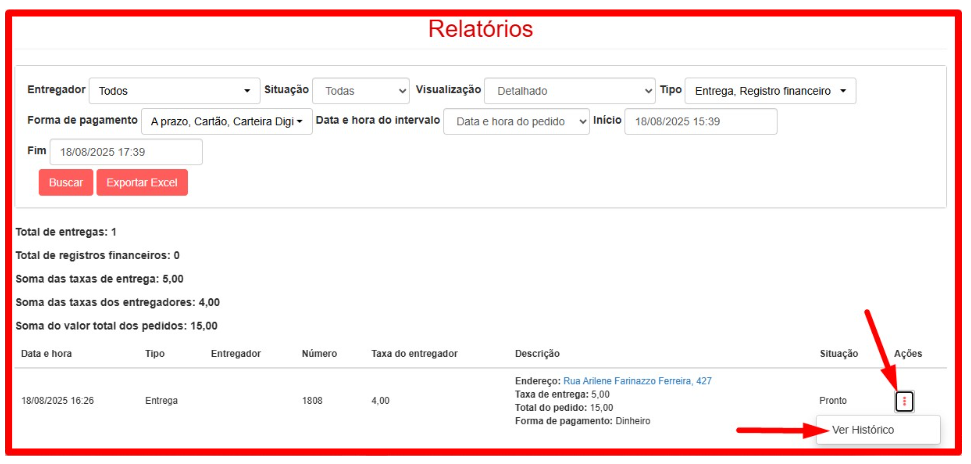This screenshot has width=971, height=464.
Task: Click the Início date-time field
Action: tap(700, 121)
